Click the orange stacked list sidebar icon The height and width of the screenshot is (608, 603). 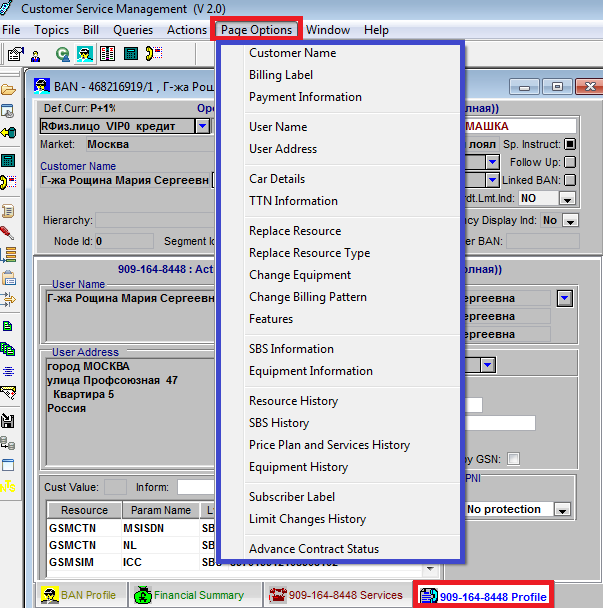(x=8, y=255)
